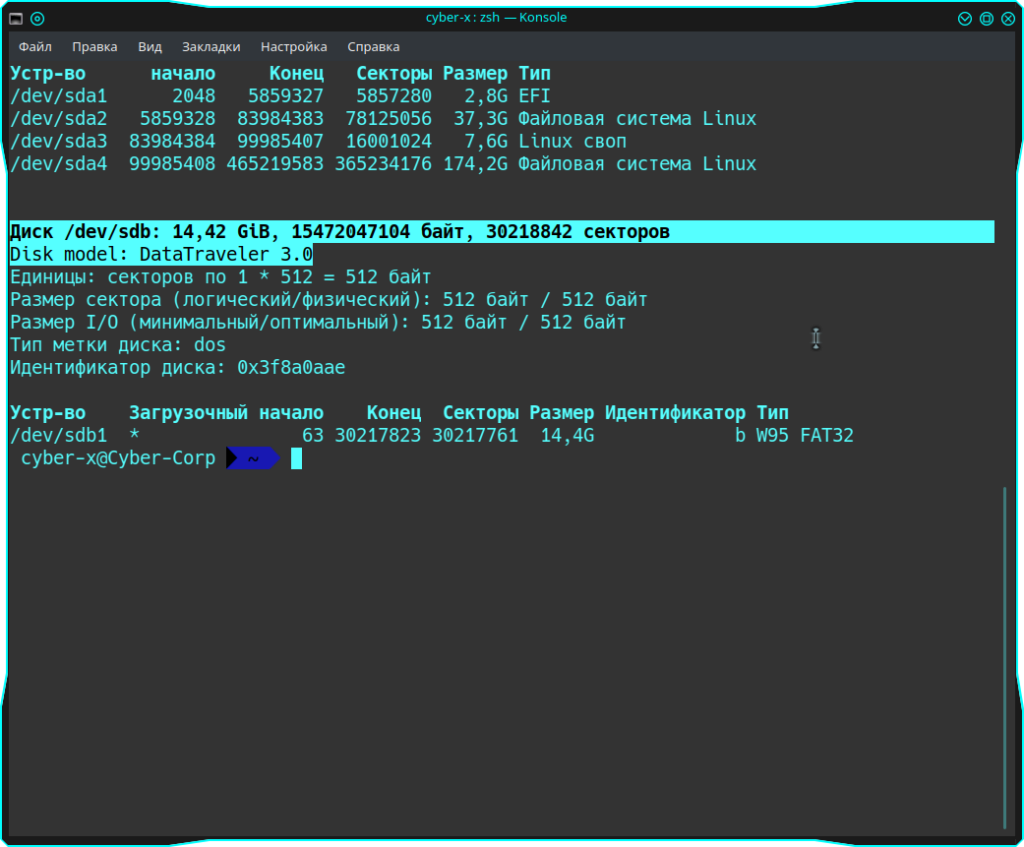This screenshot has width=1024, height=847.
Task: Close the Konsole window
Action: 1007,18
